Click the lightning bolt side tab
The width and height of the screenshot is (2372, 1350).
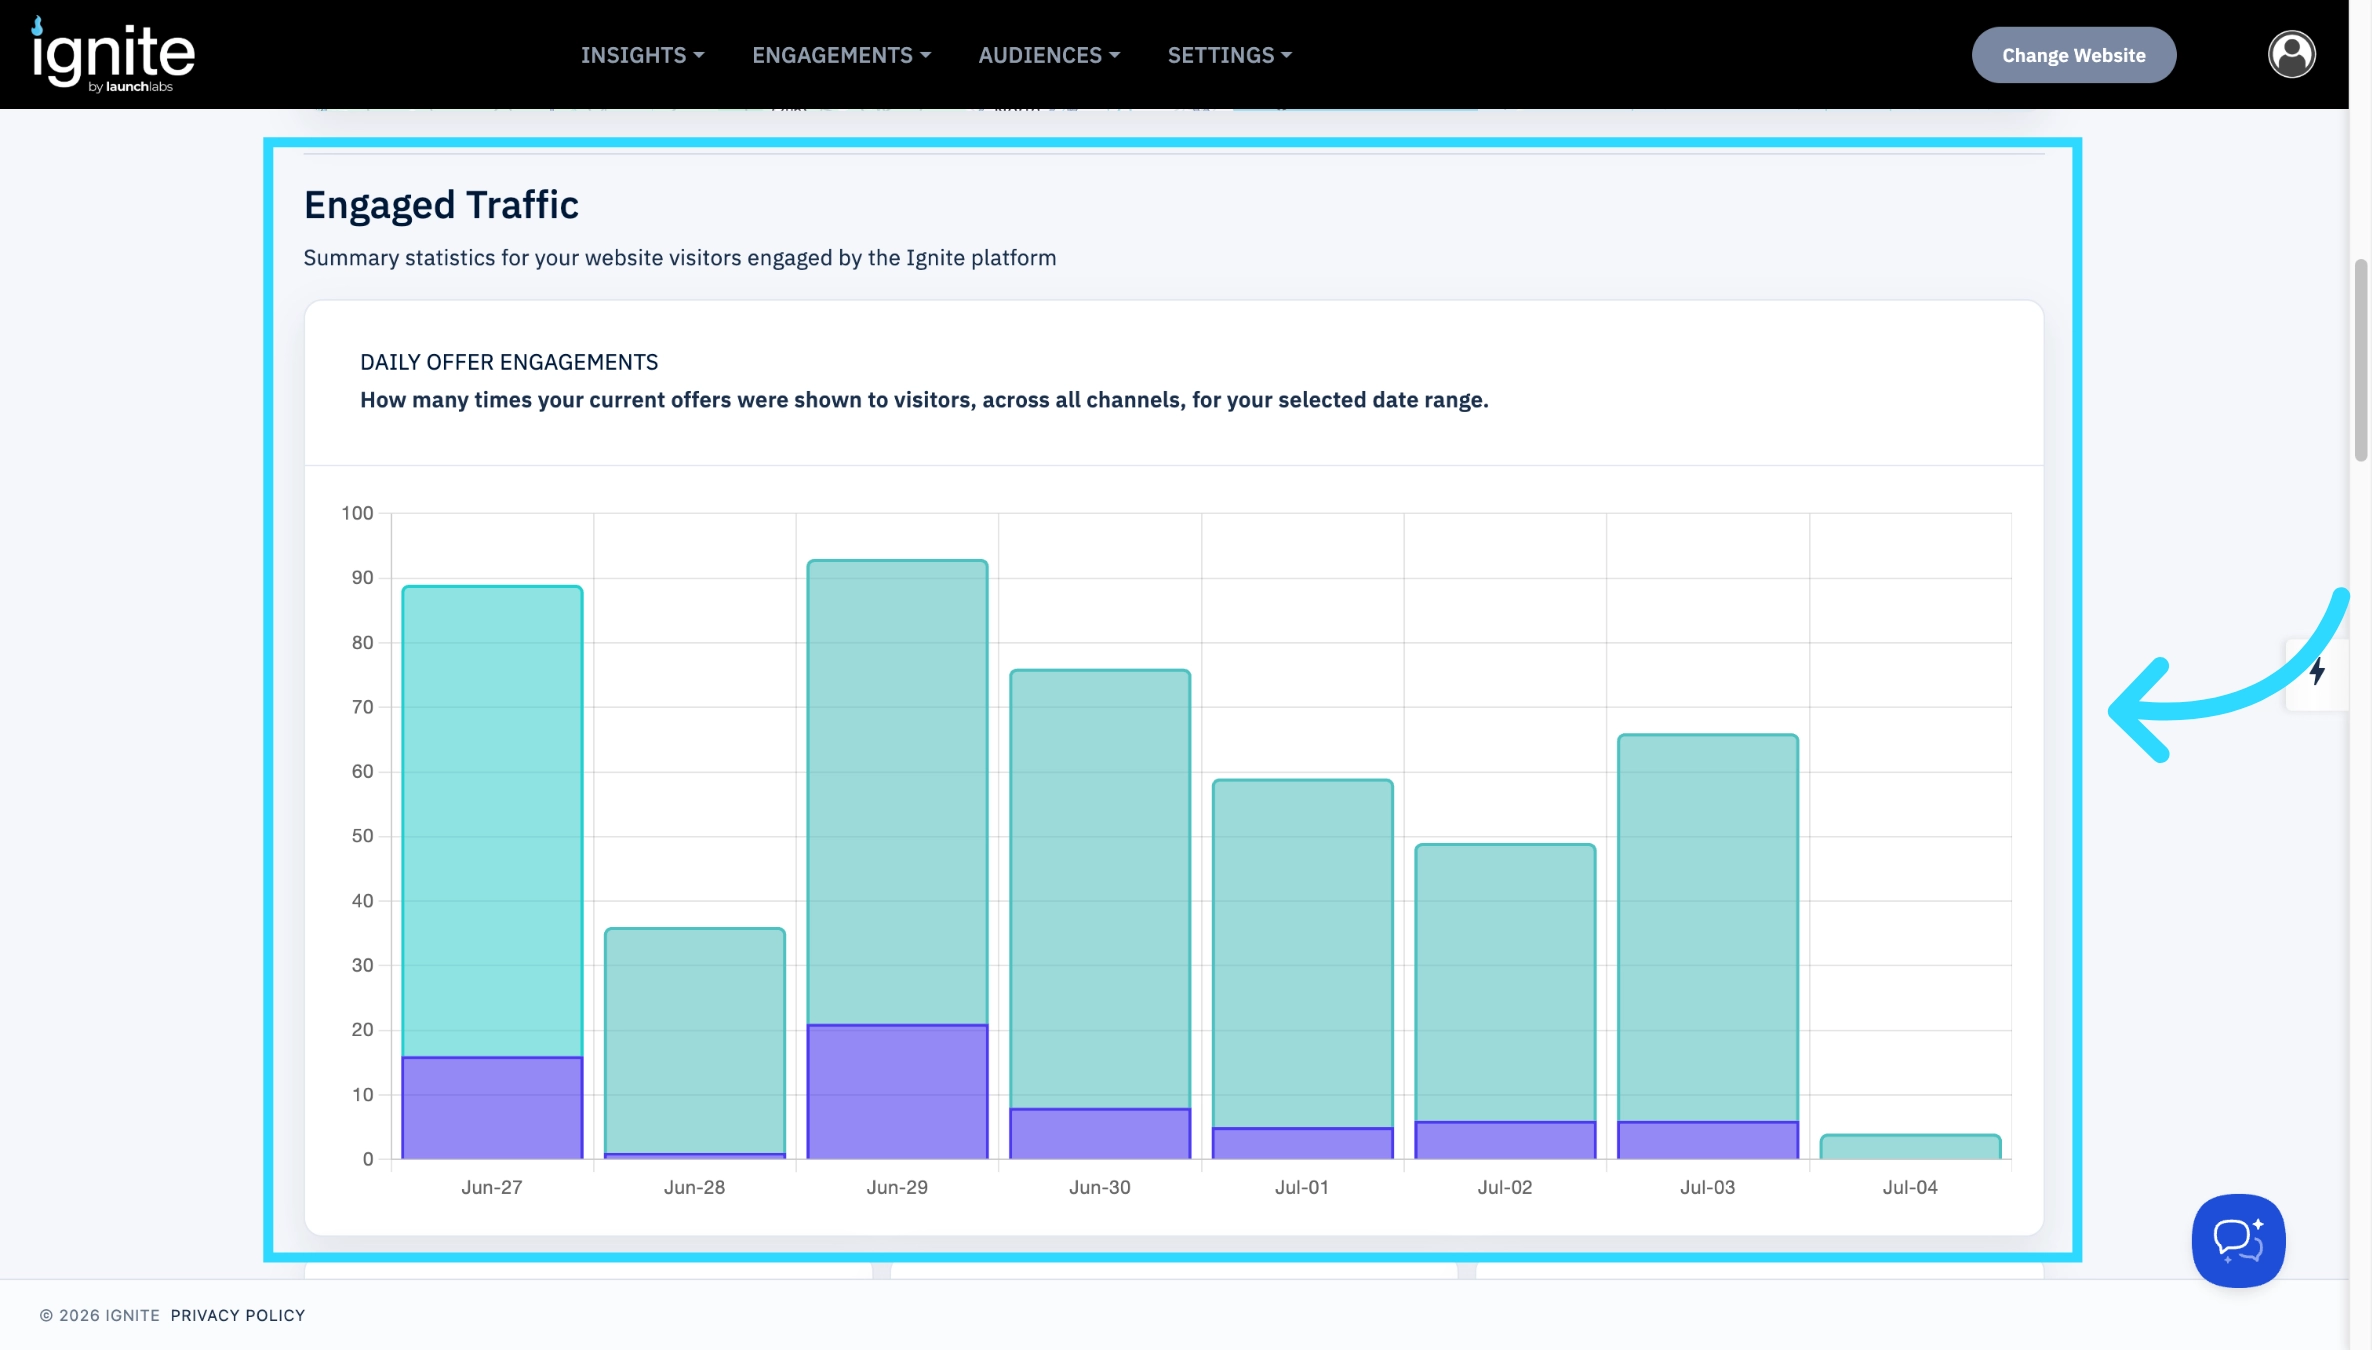coord(2317,673)
